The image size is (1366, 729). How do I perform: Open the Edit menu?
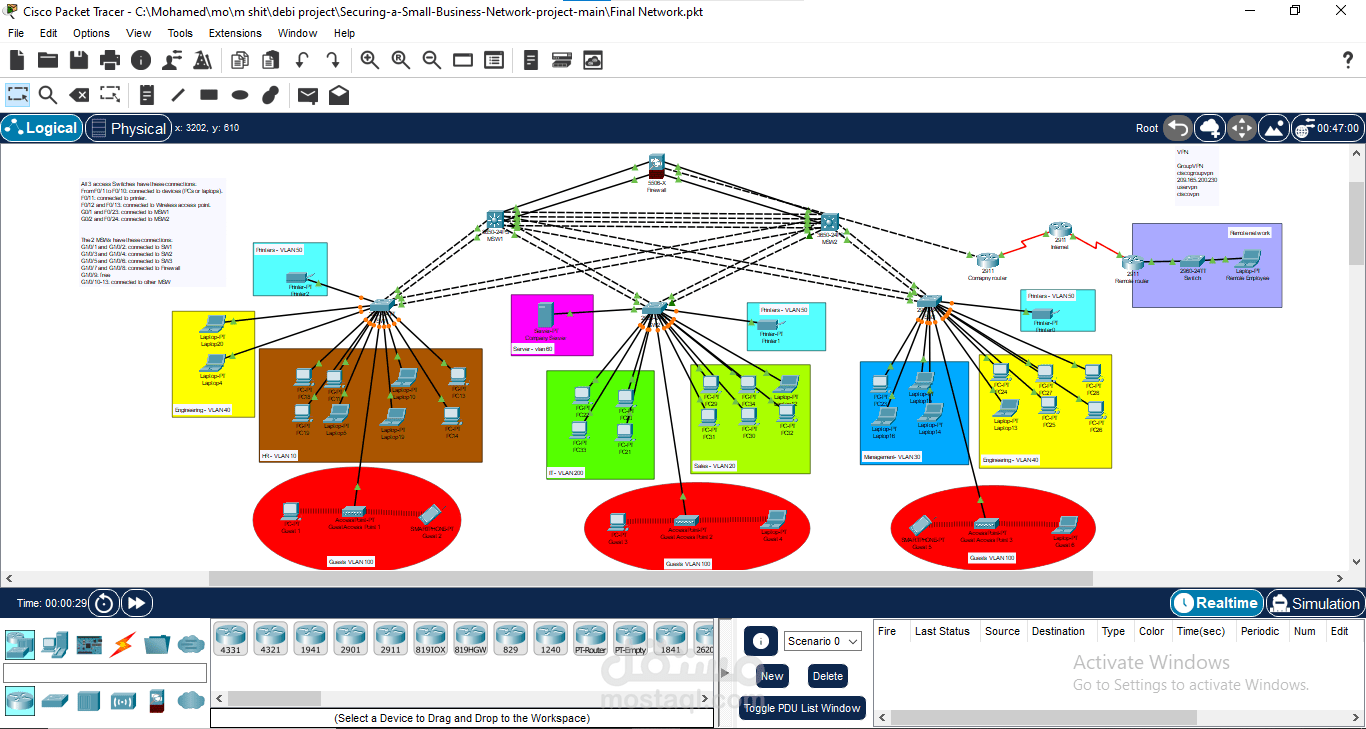click(48, 33)
